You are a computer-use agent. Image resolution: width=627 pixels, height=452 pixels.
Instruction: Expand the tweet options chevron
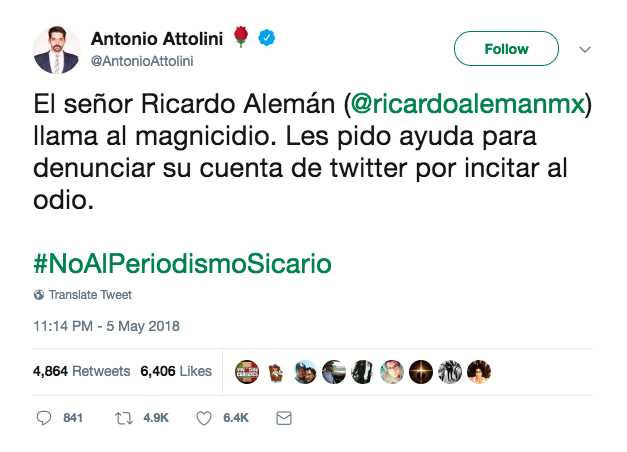[x=585, y=49]
